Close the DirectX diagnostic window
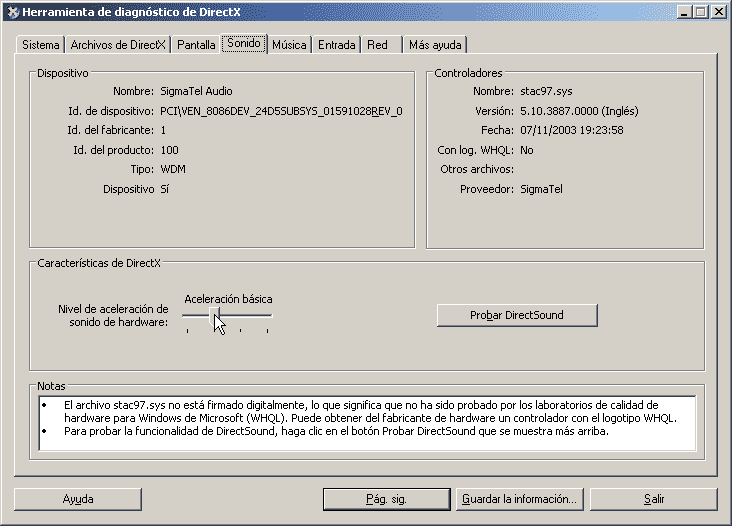This screenshot has width=732, height=526. (718, 12)
